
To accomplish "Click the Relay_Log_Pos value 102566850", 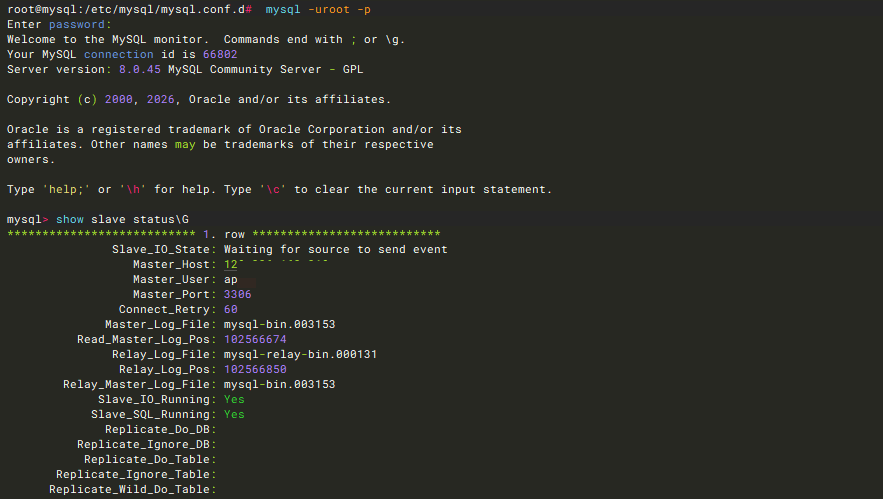I will tap(255, 369).
